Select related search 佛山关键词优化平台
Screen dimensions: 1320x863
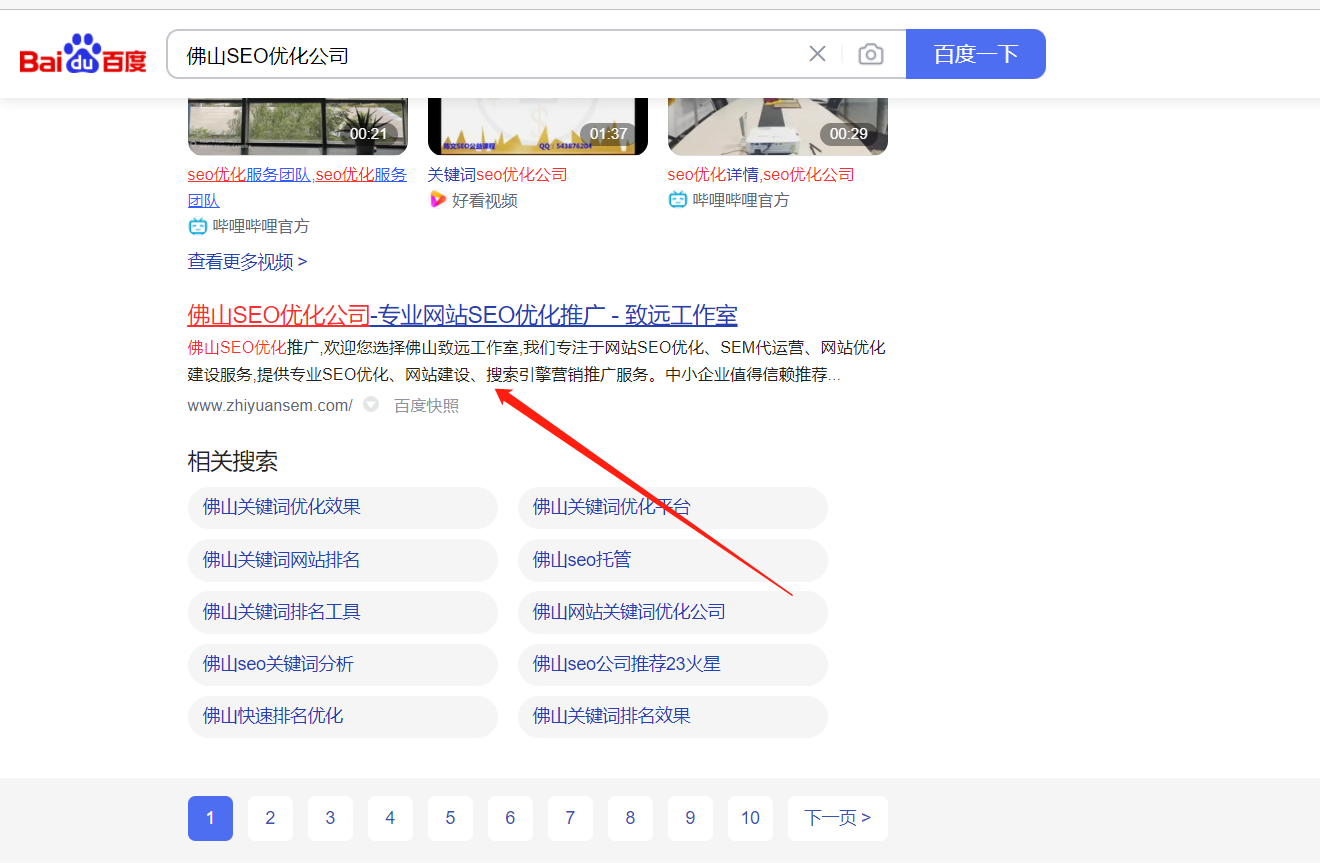point(673,507)
